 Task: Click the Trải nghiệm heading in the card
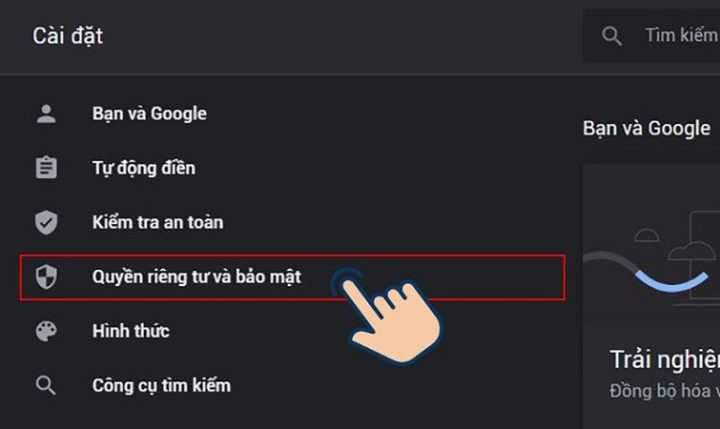pyautogui.click(x=663, y=360)
